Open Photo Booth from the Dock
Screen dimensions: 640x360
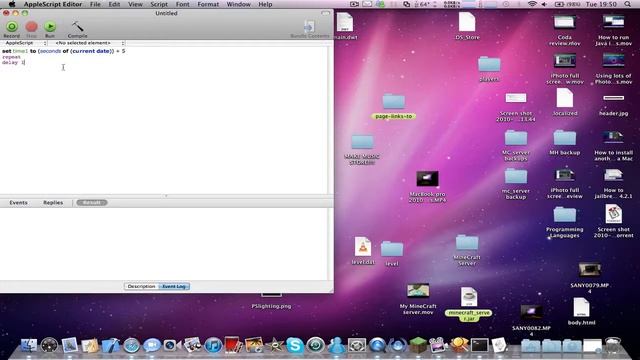(233, 345)
